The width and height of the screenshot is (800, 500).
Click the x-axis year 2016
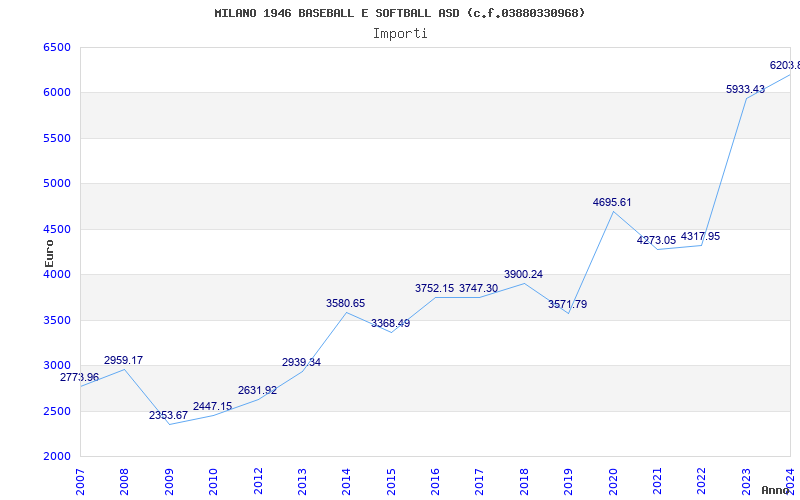click(435, 481)
